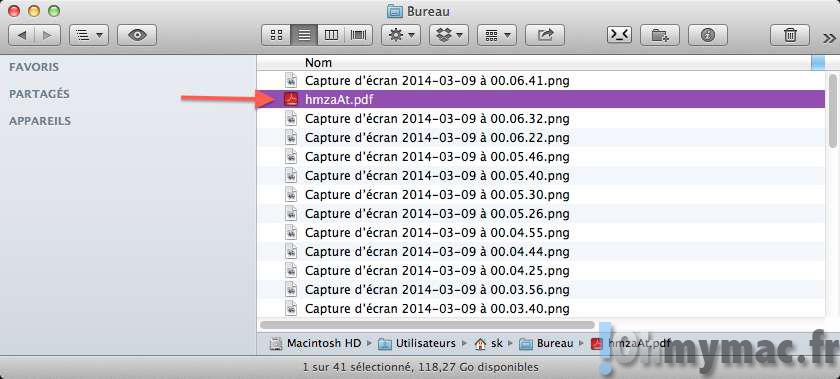840x379 pixels.
Task: Select the hmzaAt.pdf file row
Action: tap(541, 99)
